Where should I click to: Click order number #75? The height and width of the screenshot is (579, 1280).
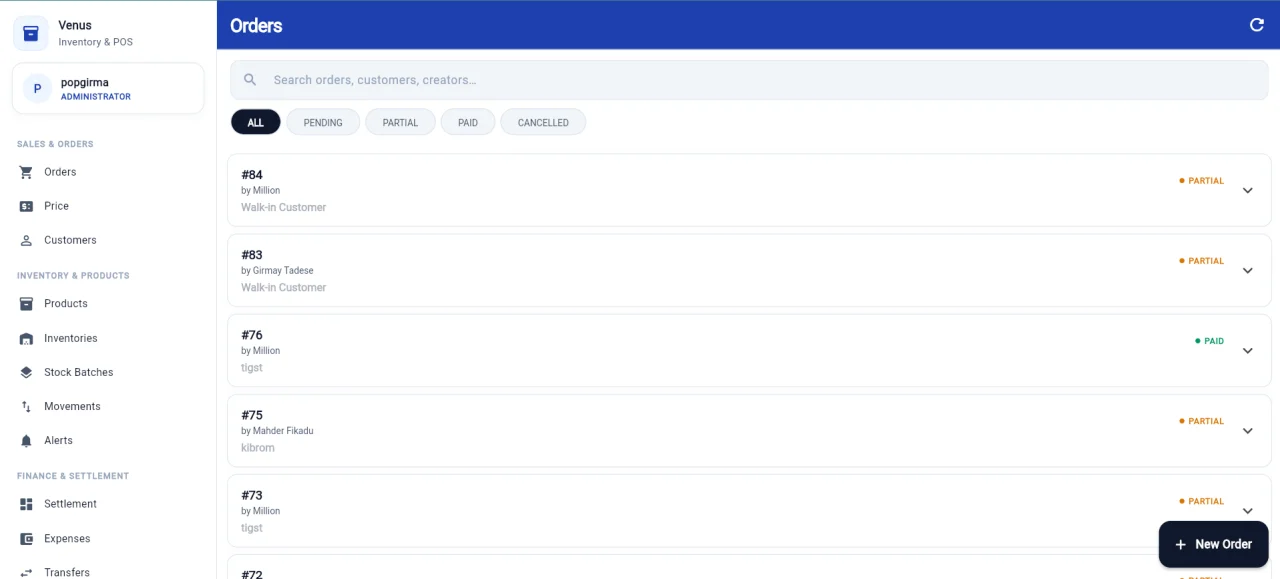252,415
